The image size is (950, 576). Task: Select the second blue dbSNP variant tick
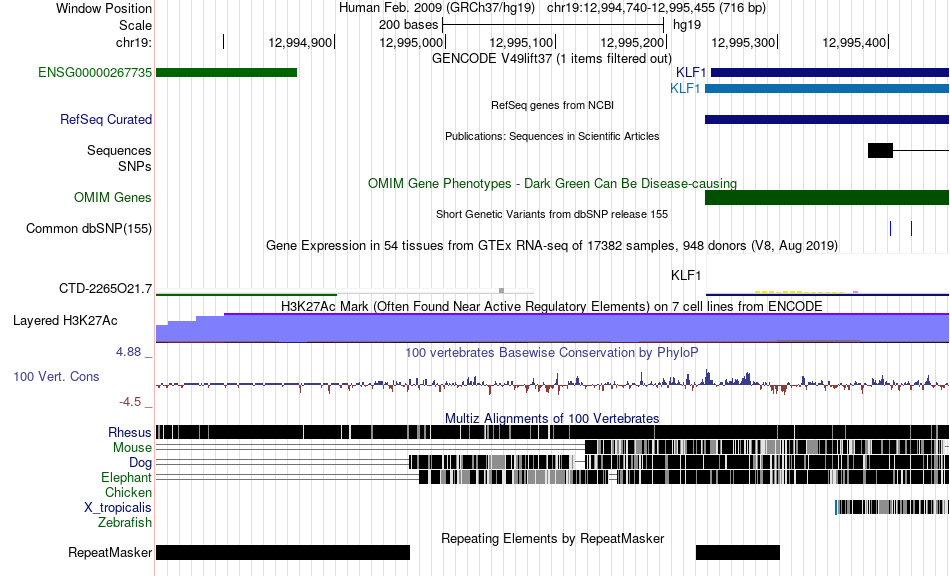tap(911, 228)
